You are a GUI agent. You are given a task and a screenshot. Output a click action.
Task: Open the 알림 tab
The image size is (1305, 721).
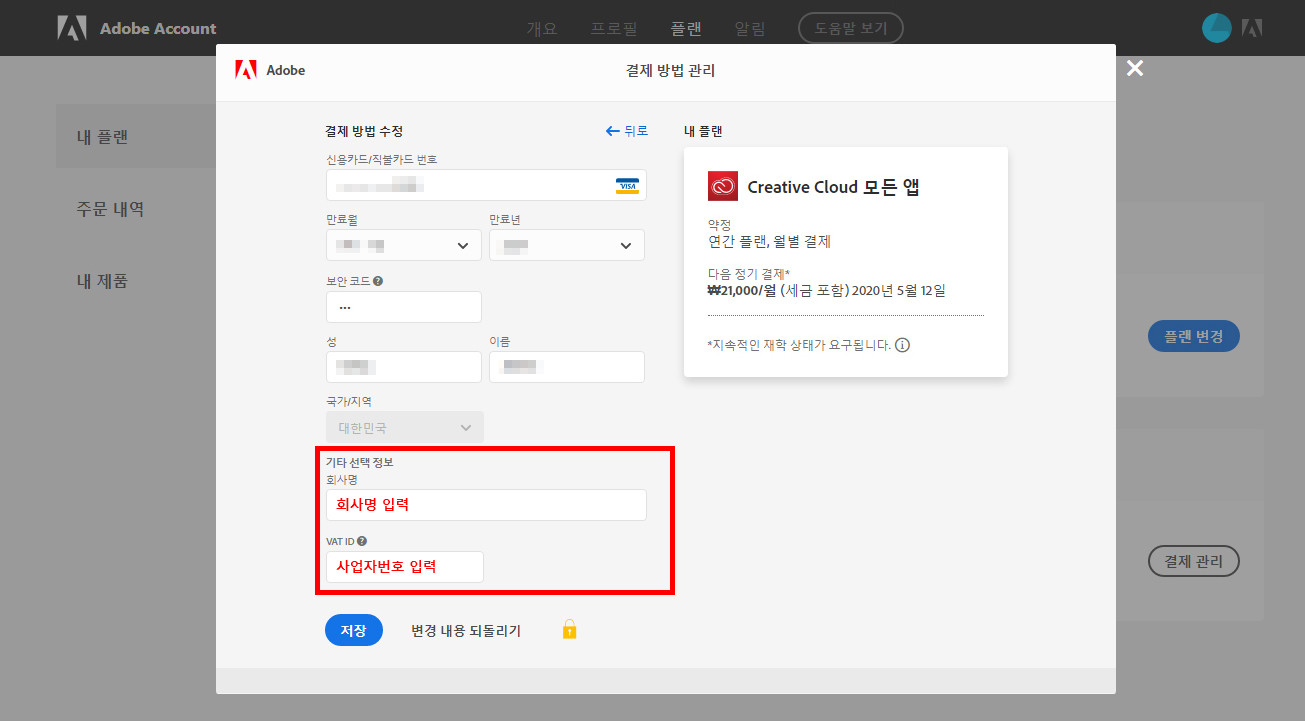[750, 28]
